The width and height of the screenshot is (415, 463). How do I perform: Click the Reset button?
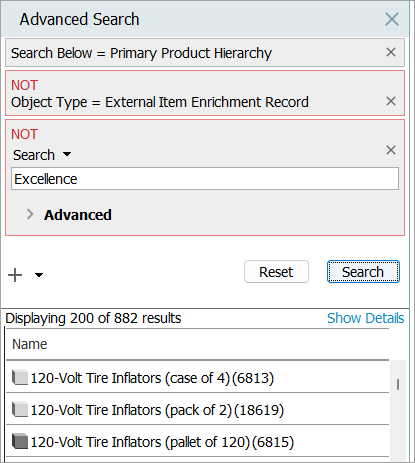(276, 272)
